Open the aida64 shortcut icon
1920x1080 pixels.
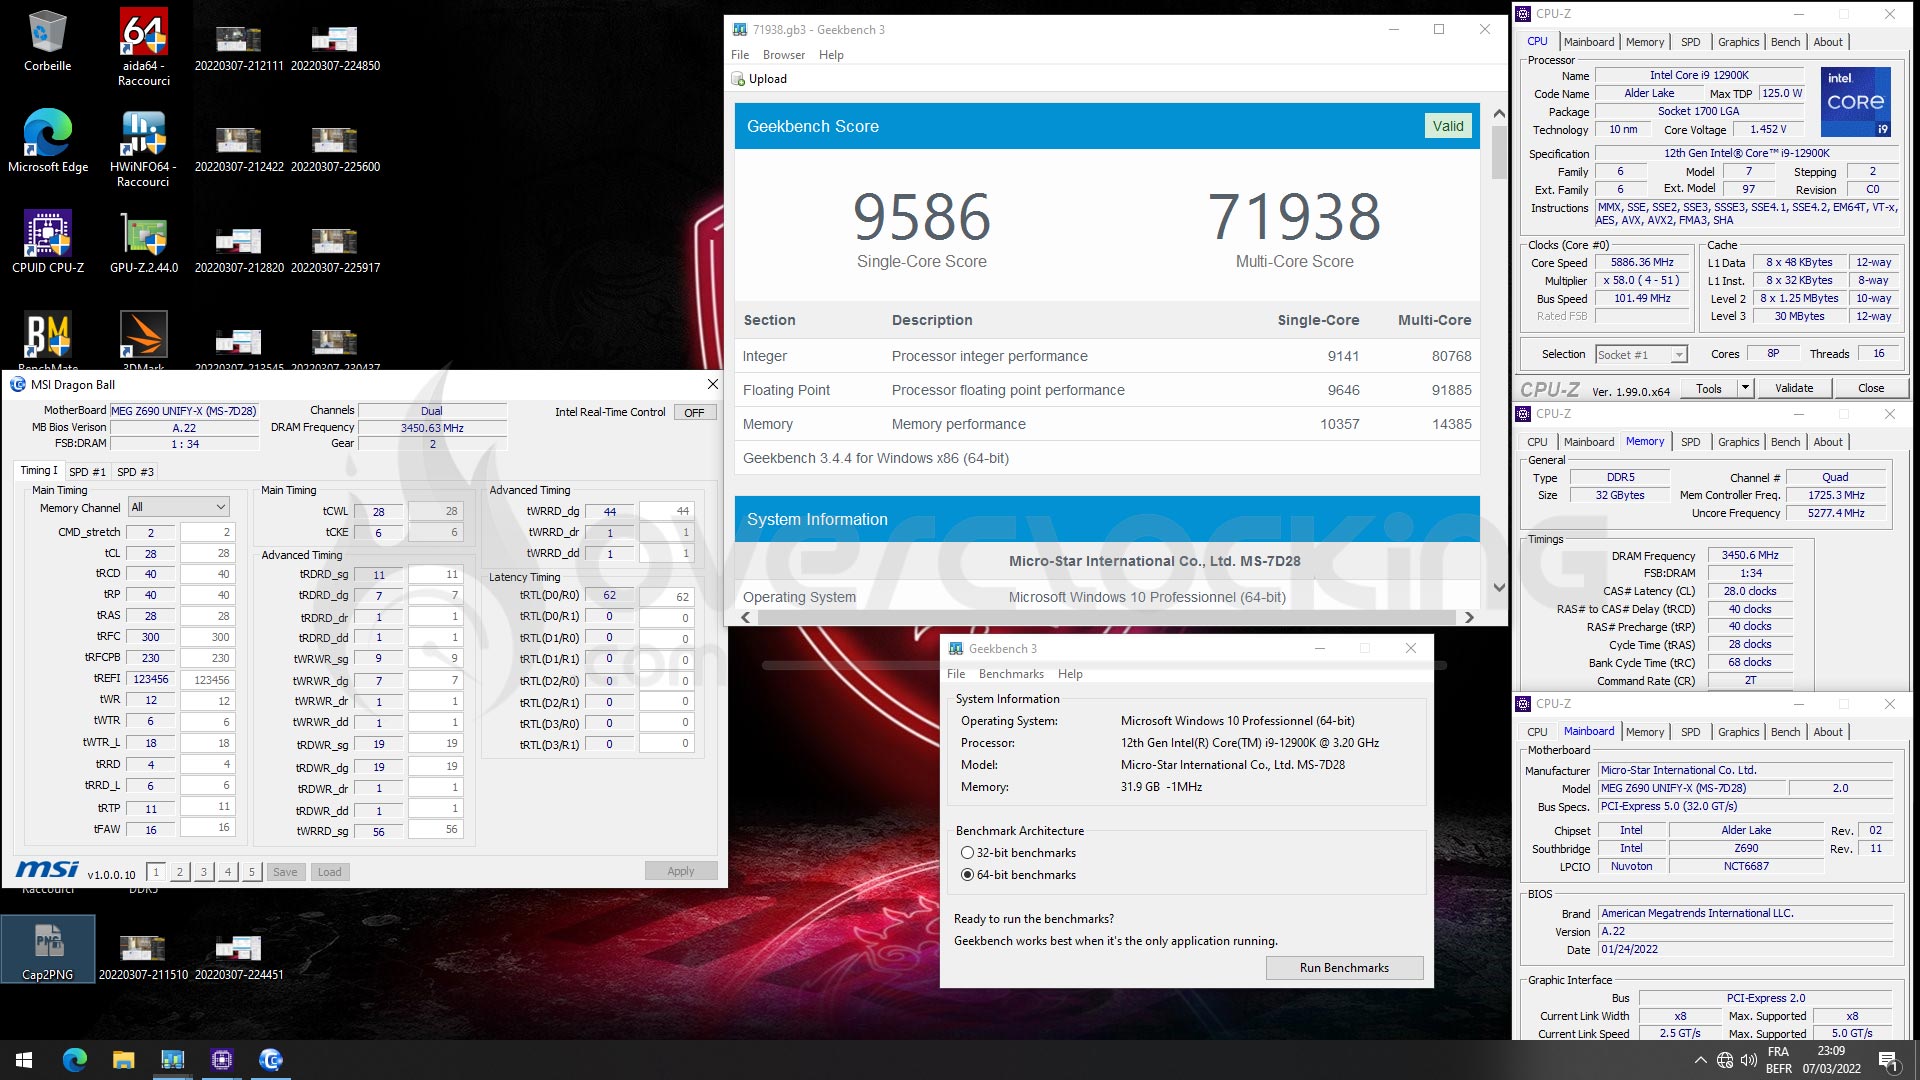tap(143, 47)
